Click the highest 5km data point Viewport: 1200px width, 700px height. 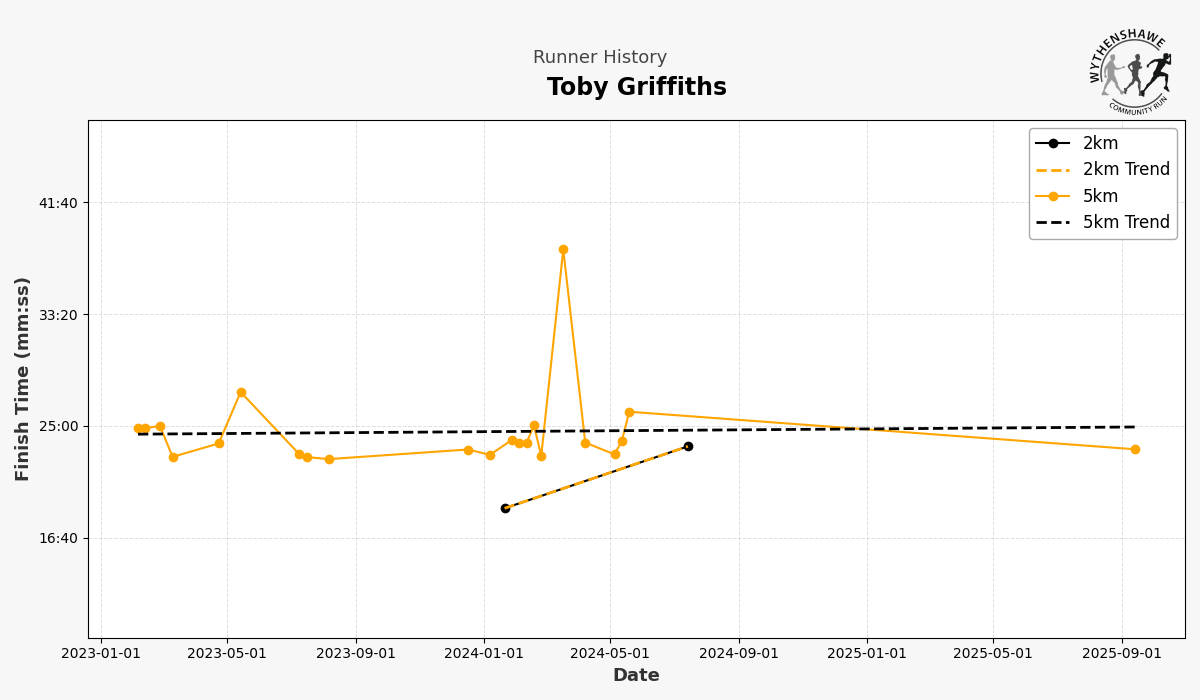[563, 250]
